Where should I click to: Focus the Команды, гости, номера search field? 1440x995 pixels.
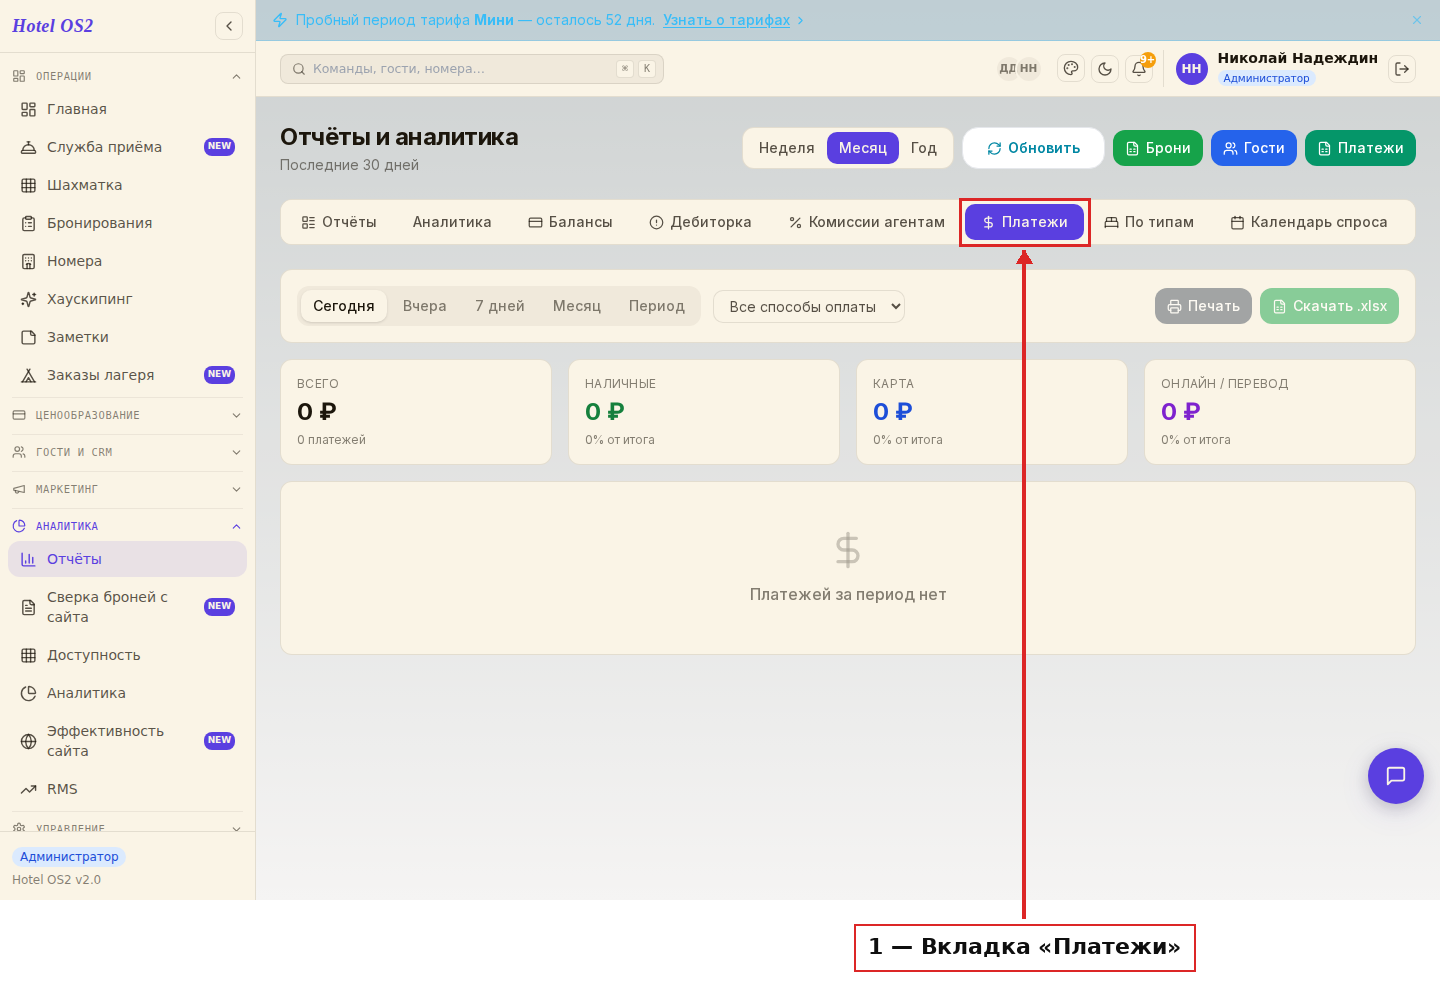click(472, 69)
